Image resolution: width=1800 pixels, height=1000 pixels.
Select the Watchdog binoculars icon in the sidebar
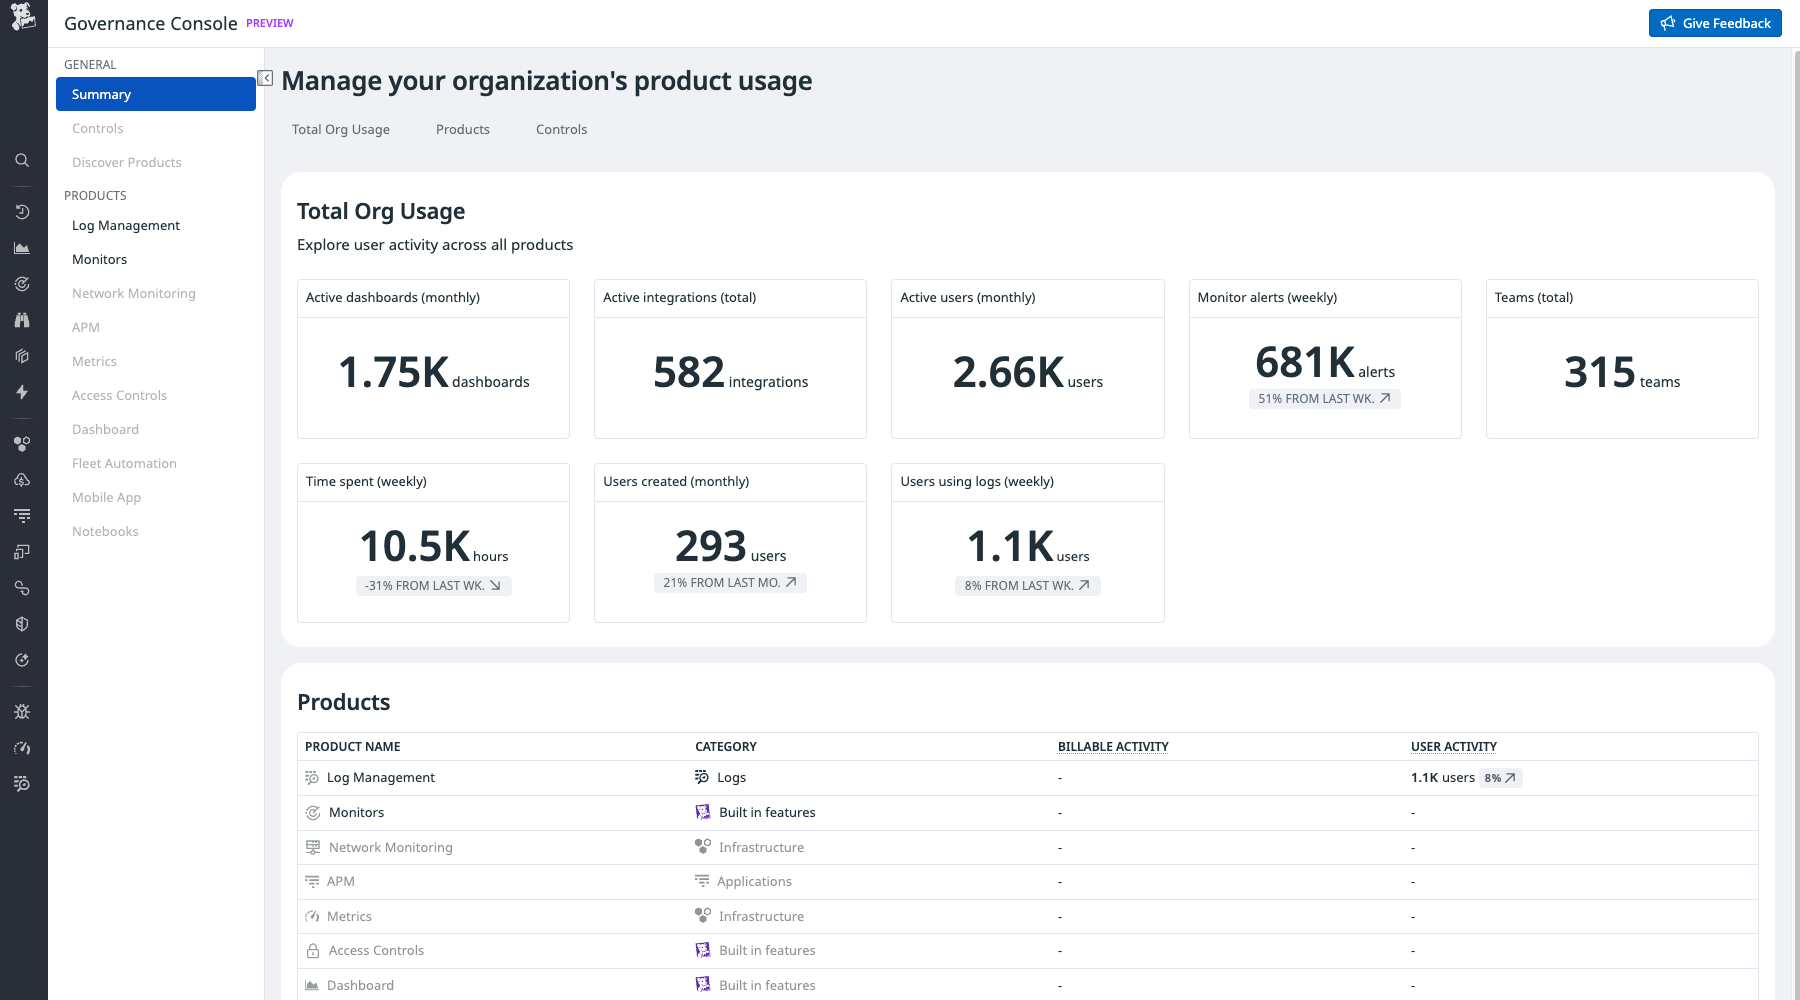(22, 320)
